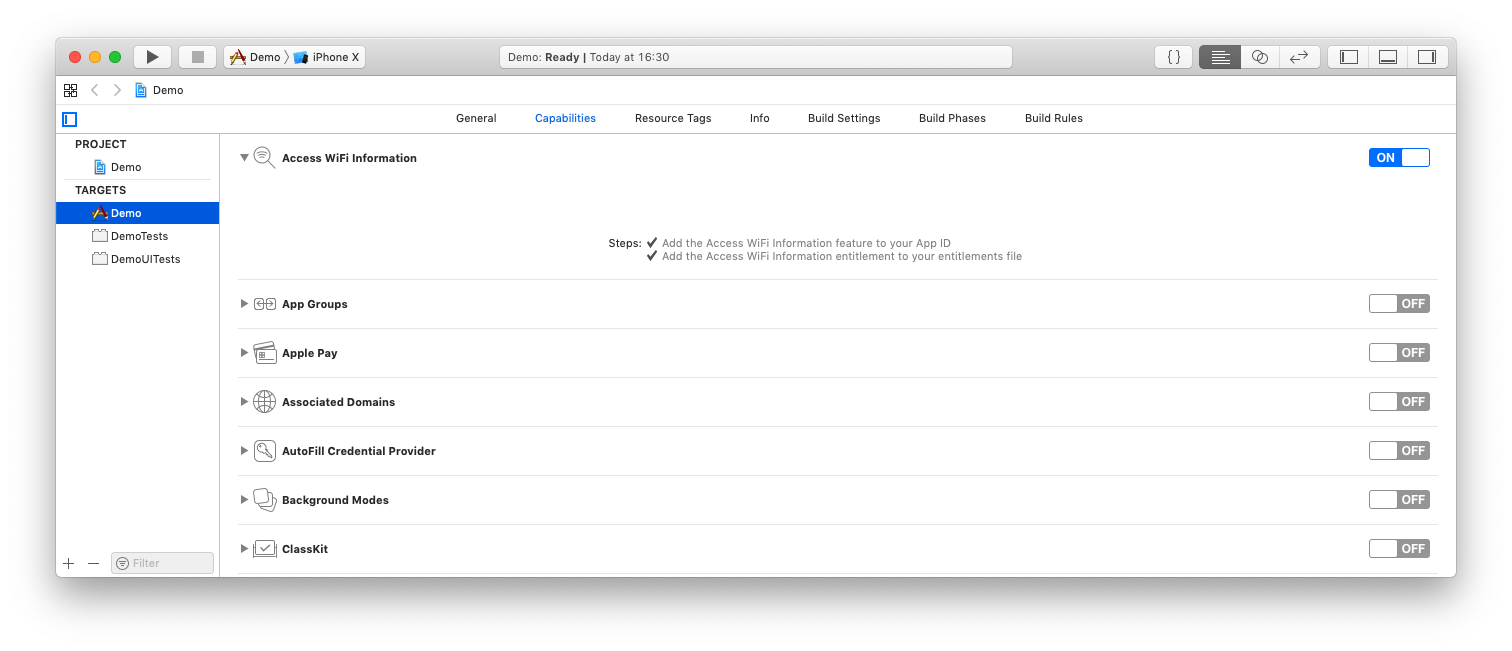The image size is (1512, 651).
Task: Select the Capabilities tab
Action: tap(565, 118)
